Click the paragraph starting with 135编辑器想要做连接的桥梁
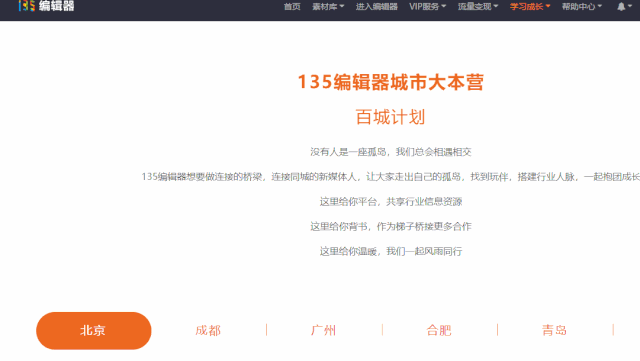This screenshot has width=640, height=361. click(x=391, y=177)
